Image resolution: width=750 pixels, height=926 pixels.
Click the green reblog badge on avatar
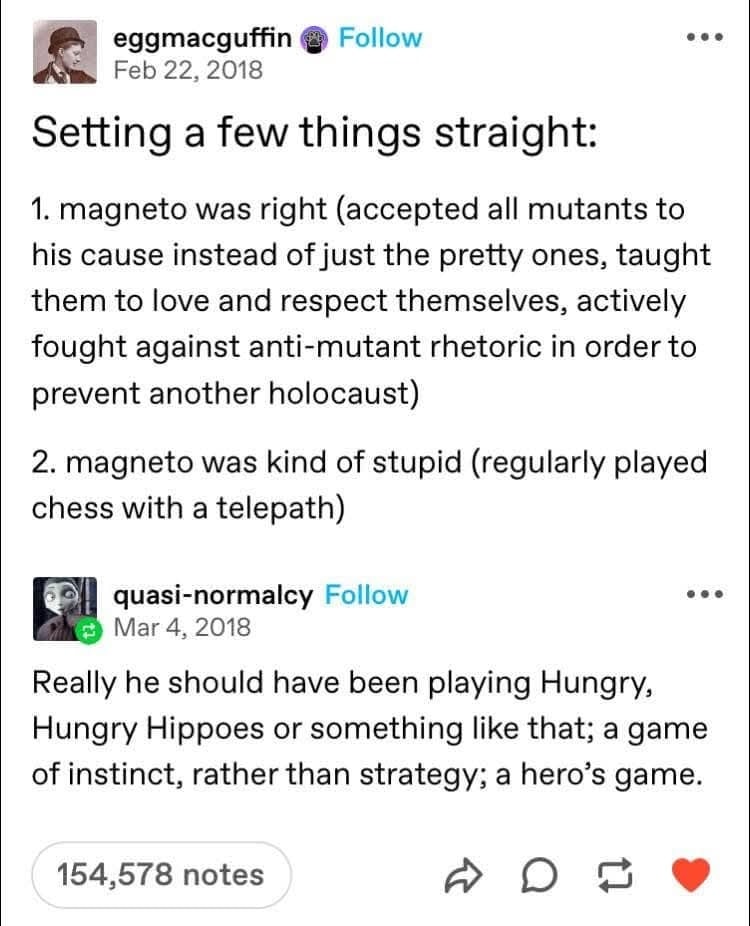(x=89, y=632)
